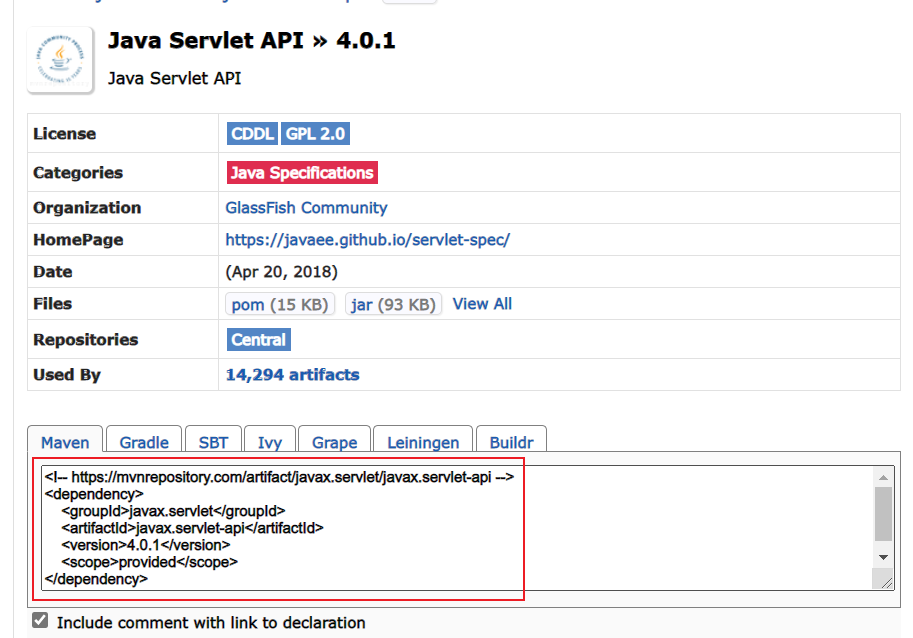Switch to the Grape tab
The image size is (913, 638).
tap(335, 441)
